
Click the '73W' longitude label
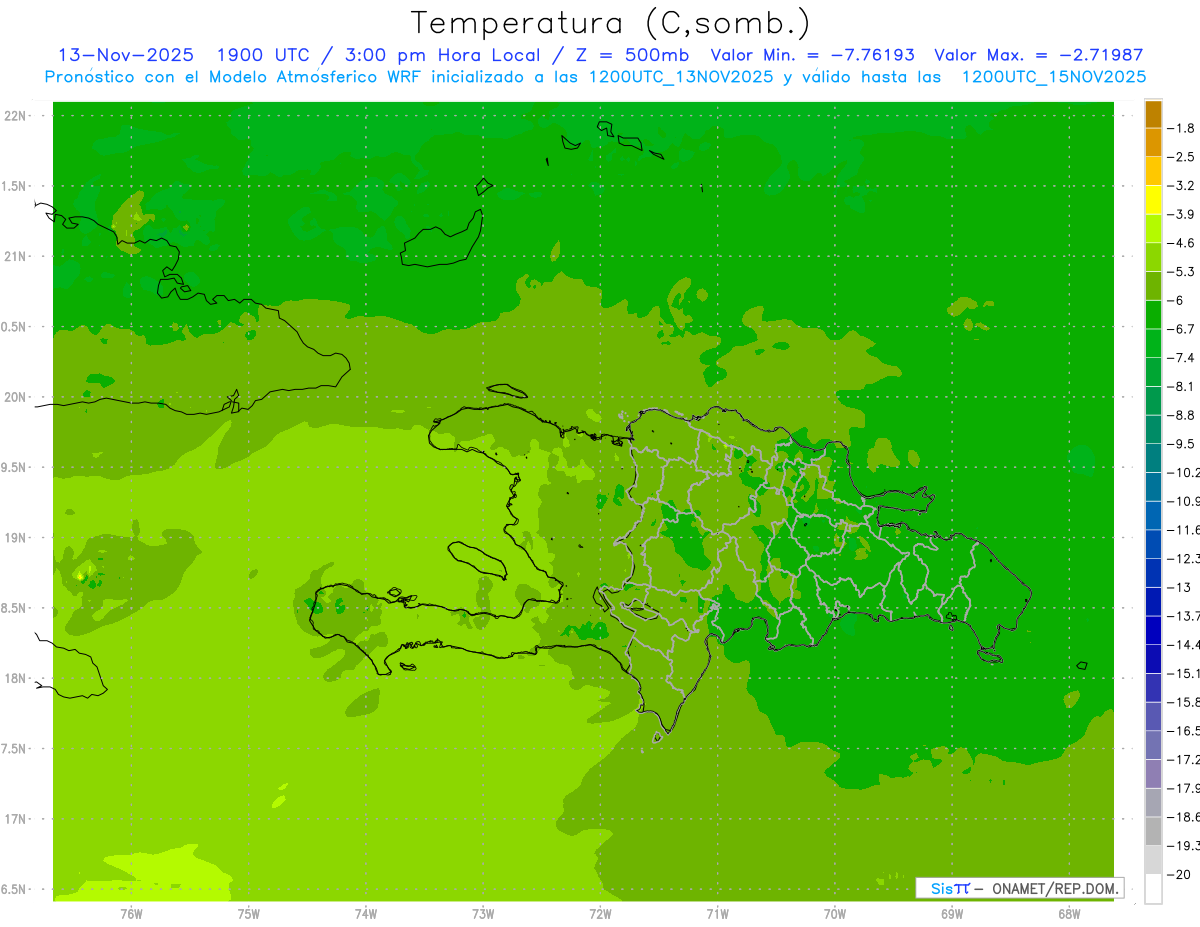coord(483,914)
